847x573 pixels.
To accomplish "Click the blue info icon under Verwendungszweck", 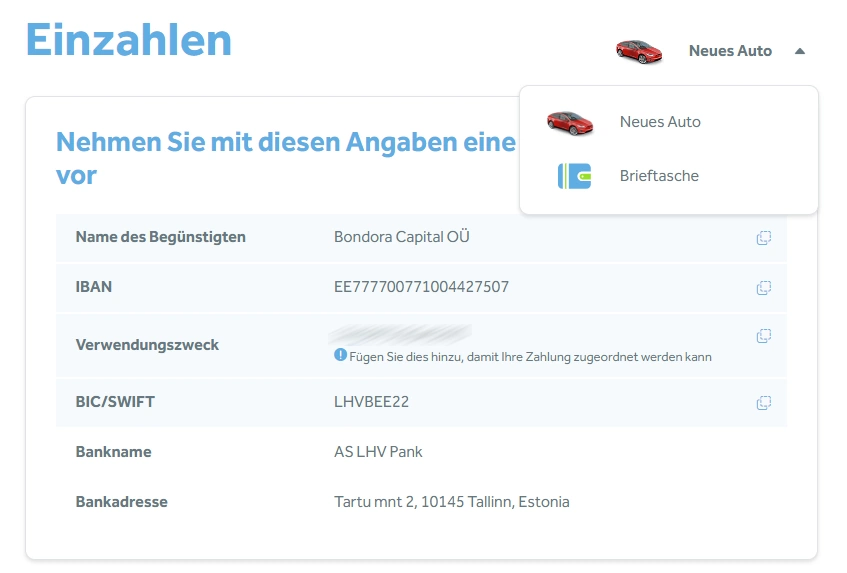I will [340, 355].
